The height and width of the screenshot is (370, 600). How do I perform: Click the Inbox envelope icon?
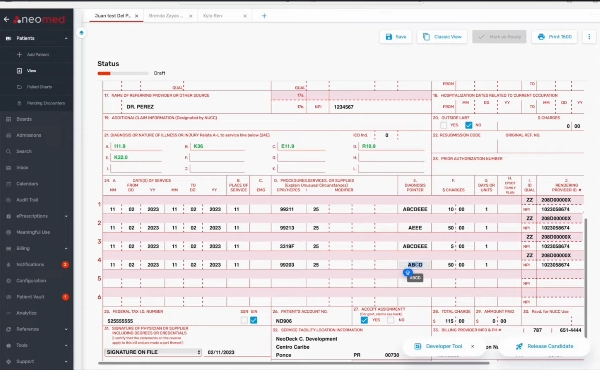point(8,168)
